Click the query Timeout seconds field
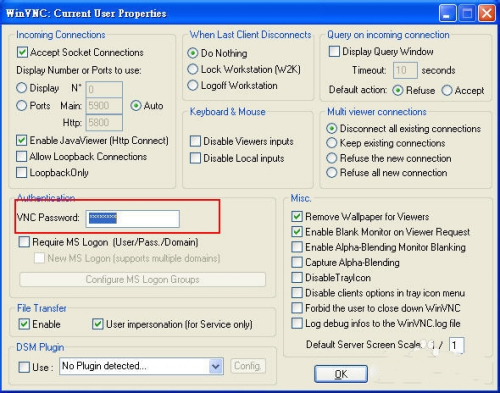Viewport: 500px width, 393px height. coord(405,70)
